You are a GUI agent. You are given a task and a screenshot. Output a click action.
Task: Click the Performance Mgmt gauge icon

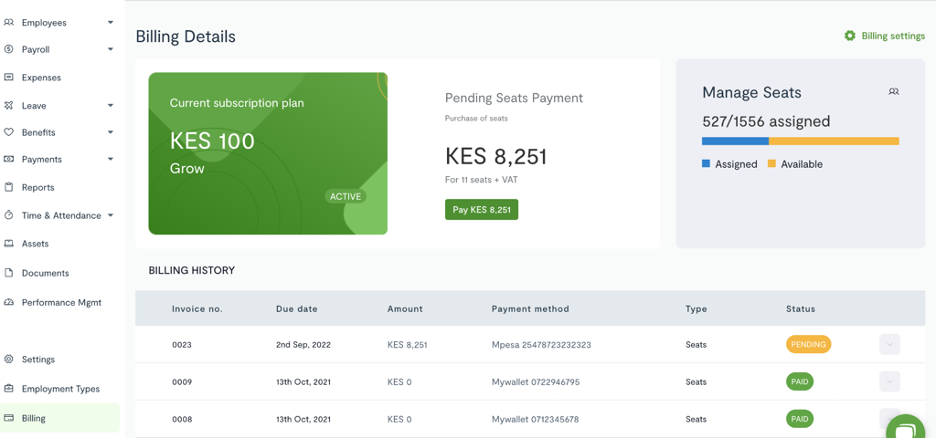[x=8, y=303]
